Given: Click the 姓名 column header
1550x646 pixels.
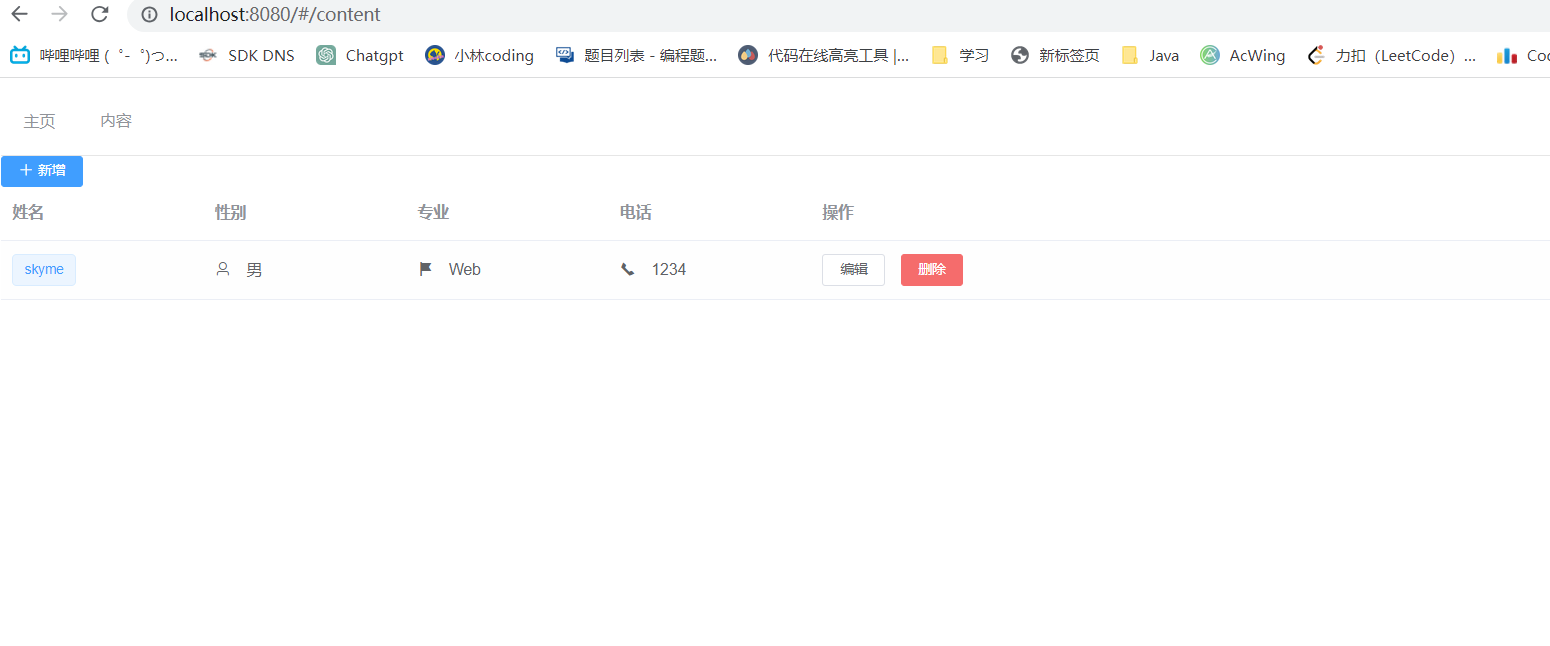Looking at the screenshot, I should 28,212.
